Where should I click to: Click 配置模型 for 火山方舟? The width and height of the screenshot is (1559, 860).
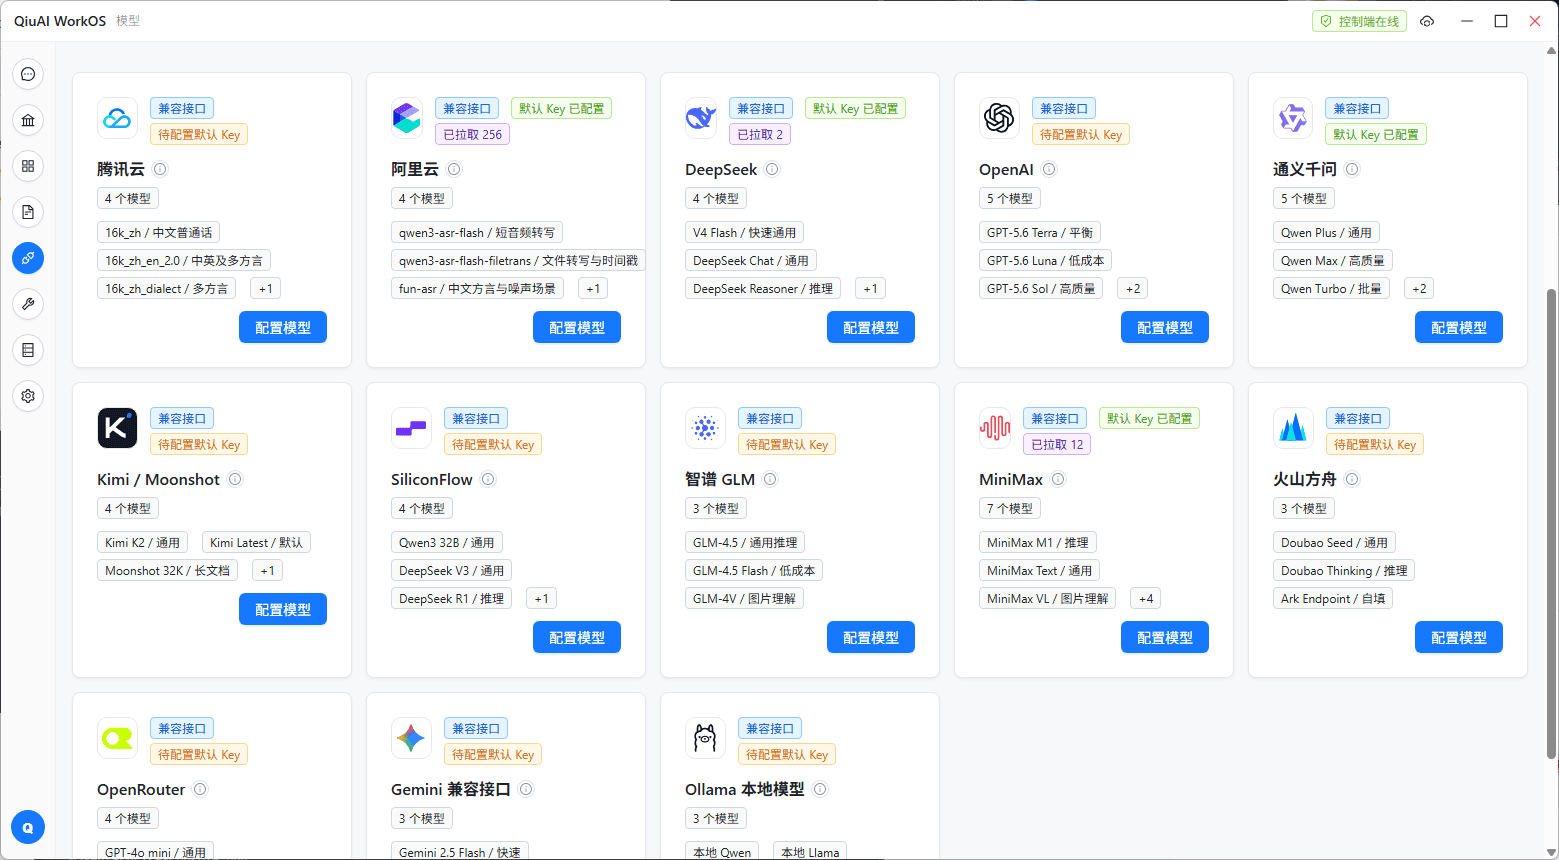coord(1459,637)
